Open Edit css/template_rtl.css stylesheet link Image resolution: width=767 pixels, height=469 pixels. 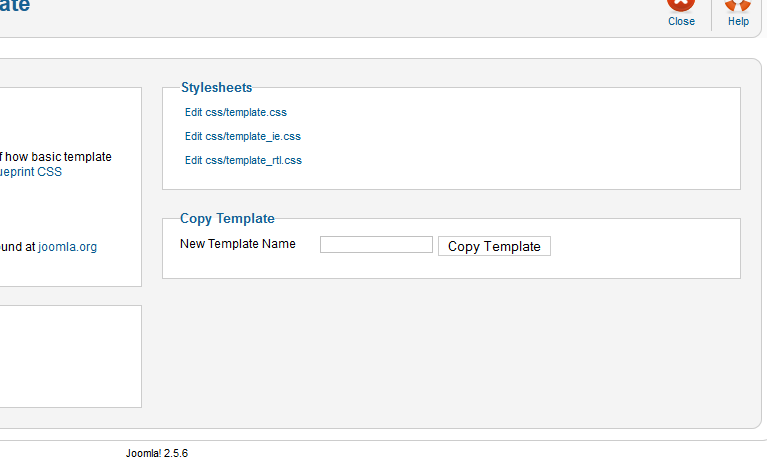[243, 161]
